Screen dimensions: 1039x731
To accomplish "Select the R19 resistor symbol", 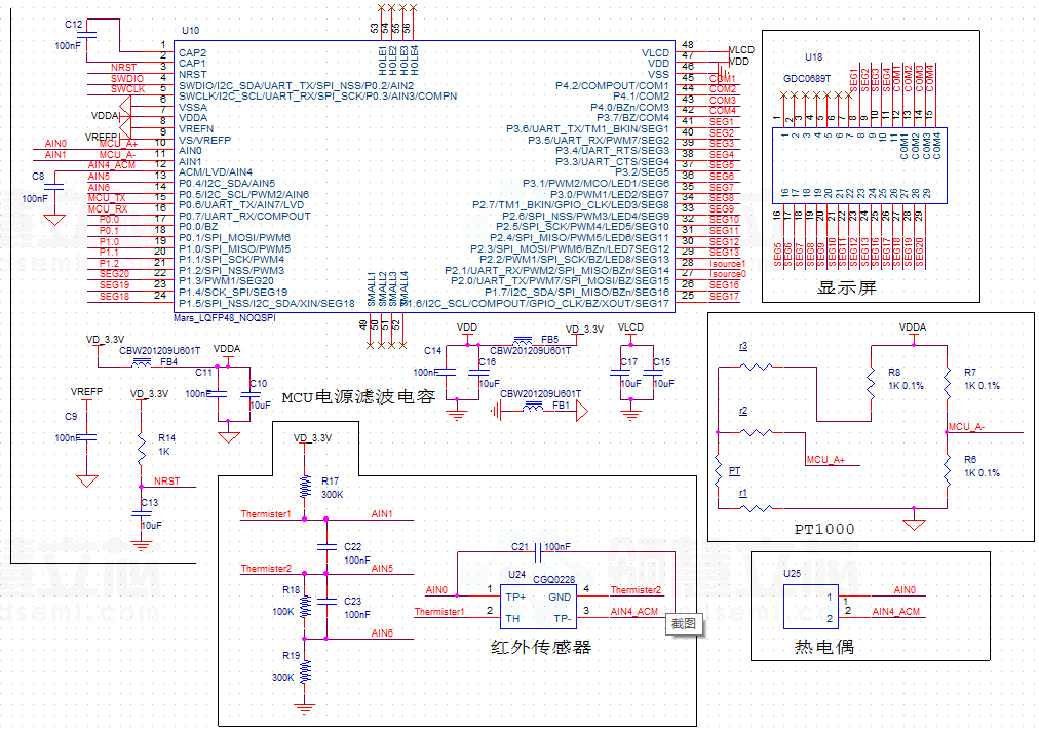I will [x=305, y=672].
